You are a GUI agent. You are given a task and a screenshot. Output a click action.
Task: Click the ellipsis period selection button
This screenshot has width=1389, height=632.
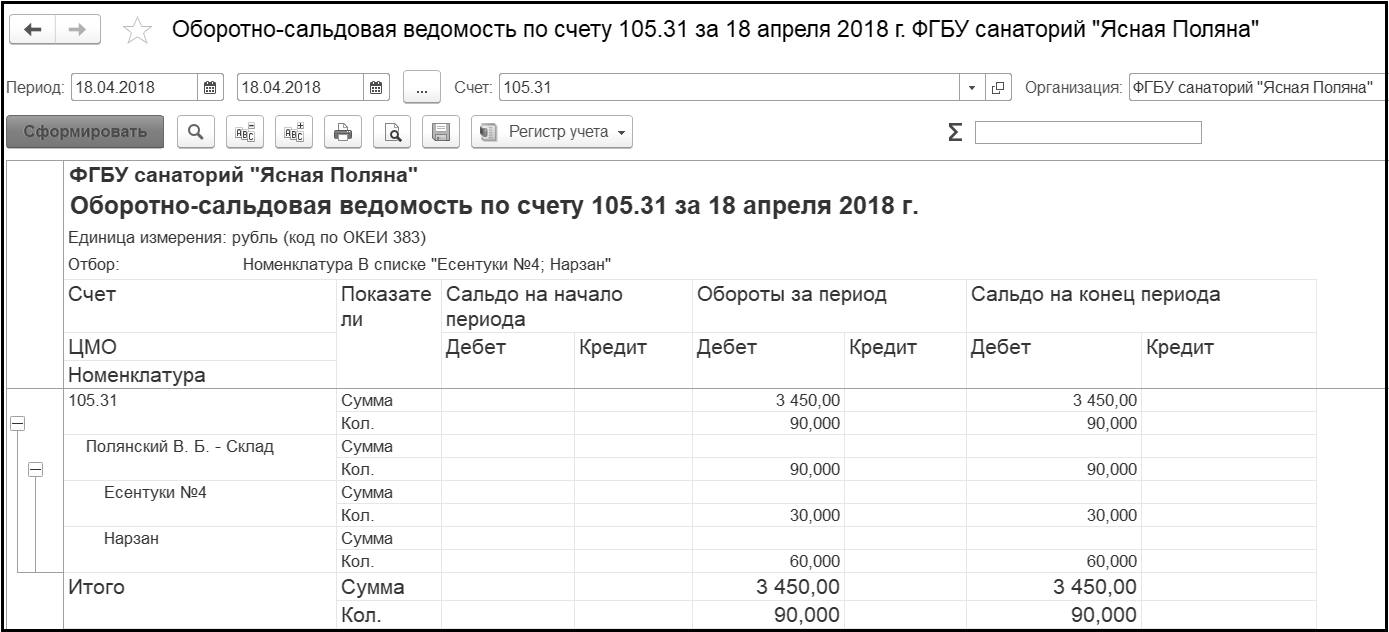(x=422, y=88)
